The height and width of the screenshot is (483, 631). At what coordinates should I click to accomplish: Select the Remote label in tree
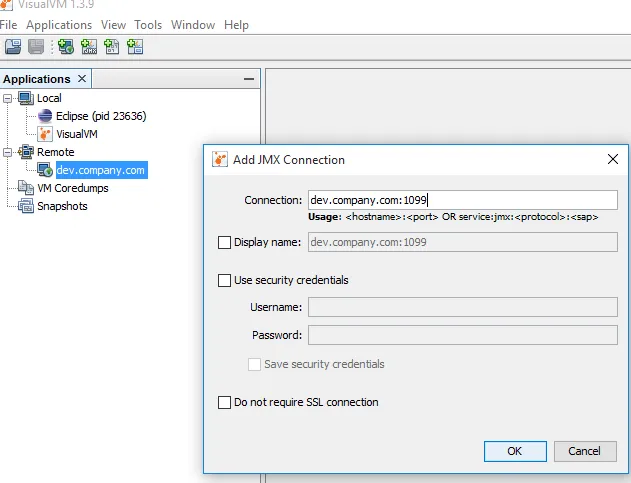(56, 152)
